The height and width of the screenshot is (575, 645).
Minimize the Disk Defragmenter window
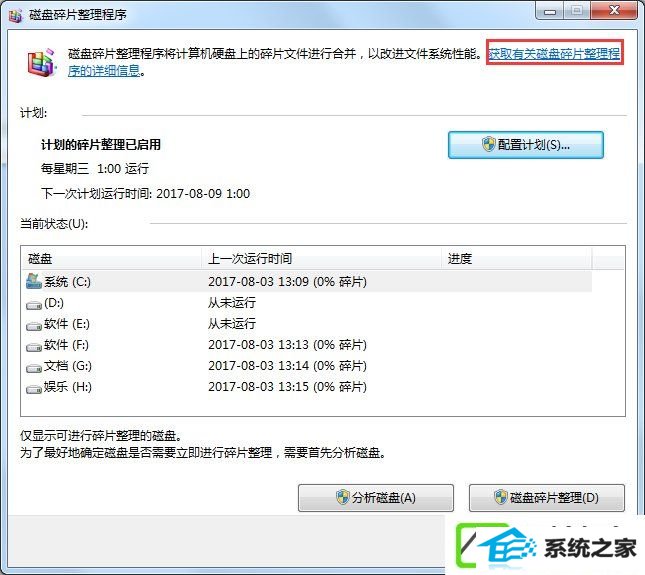[x=550, y=11]
